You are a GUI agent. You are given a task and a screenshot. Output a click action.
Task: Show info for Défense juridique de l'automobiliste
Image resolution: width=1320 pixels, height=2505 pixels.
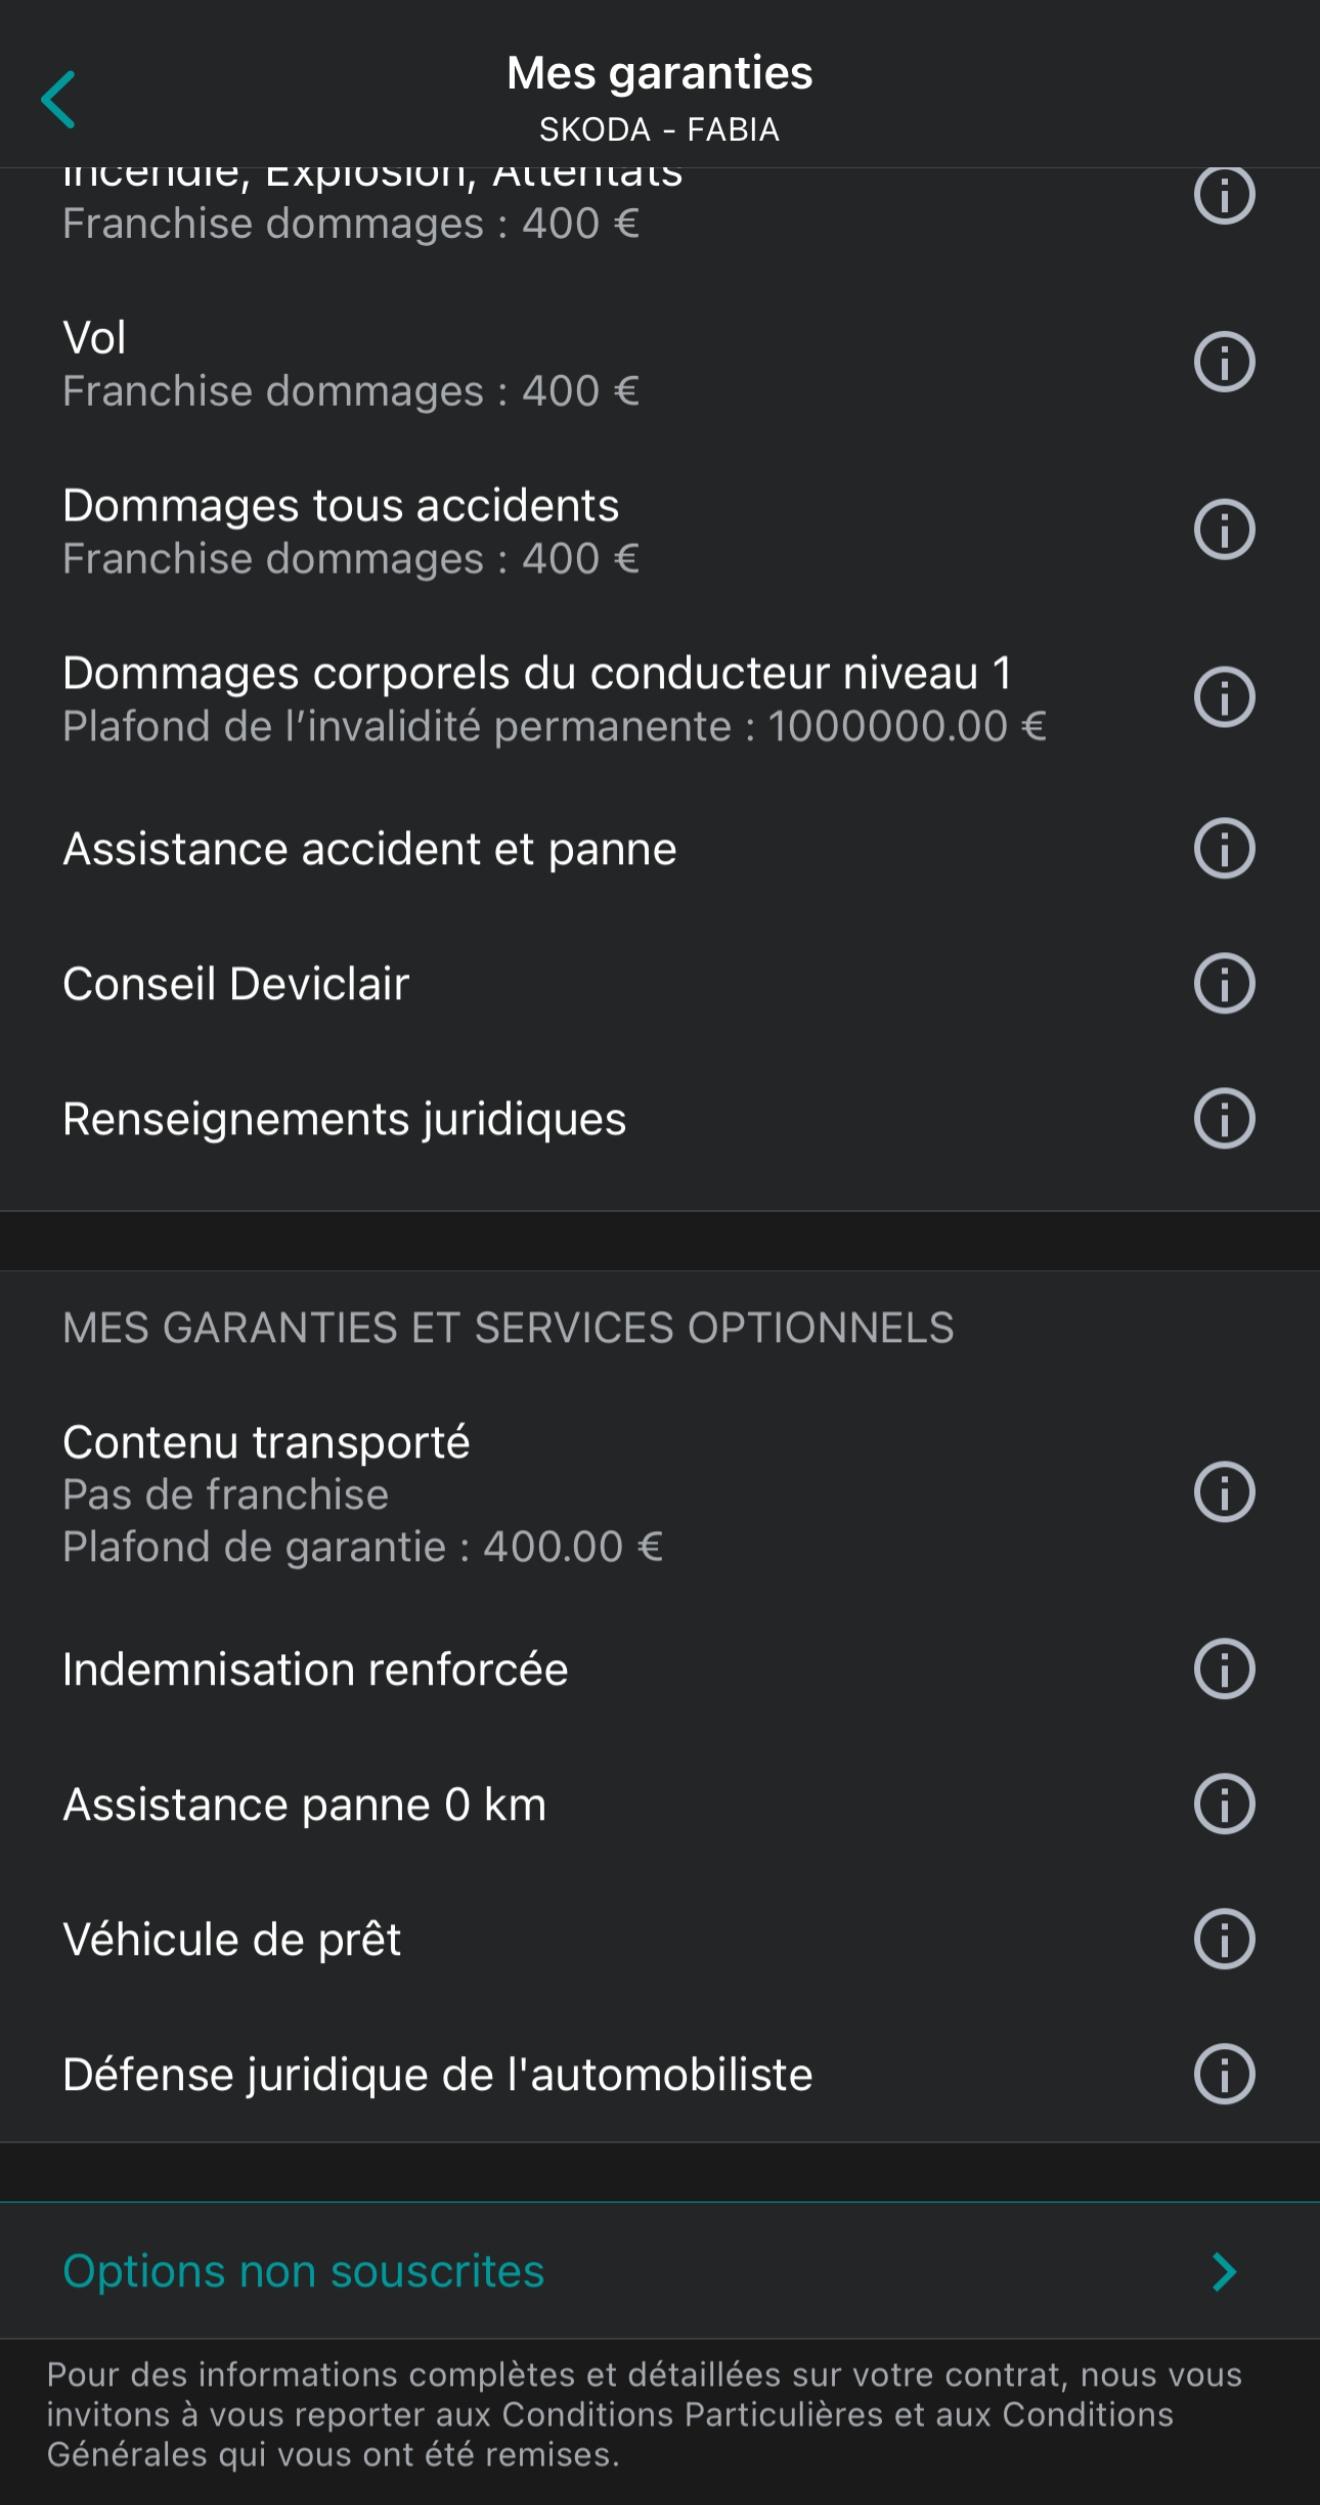tap(1224, 2074)
